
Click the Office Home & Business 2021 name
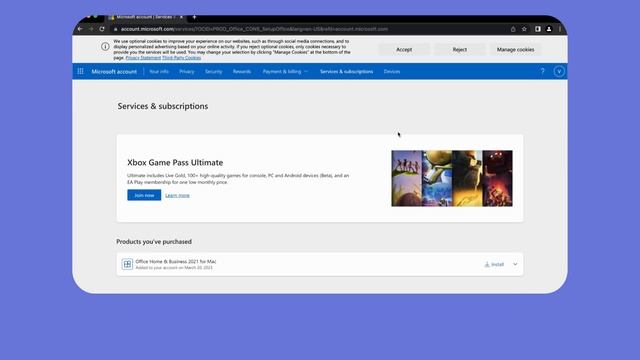tap(176, 261)
